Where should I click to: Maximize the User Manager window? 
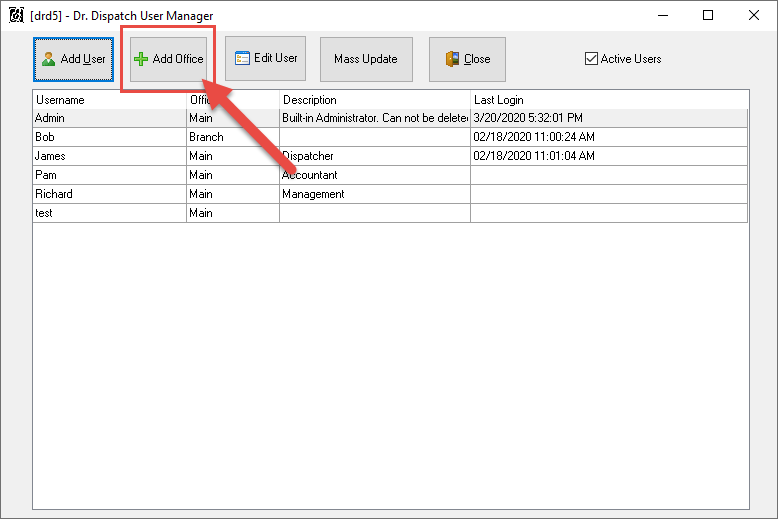pyautogui.click(x=708, y=15)
